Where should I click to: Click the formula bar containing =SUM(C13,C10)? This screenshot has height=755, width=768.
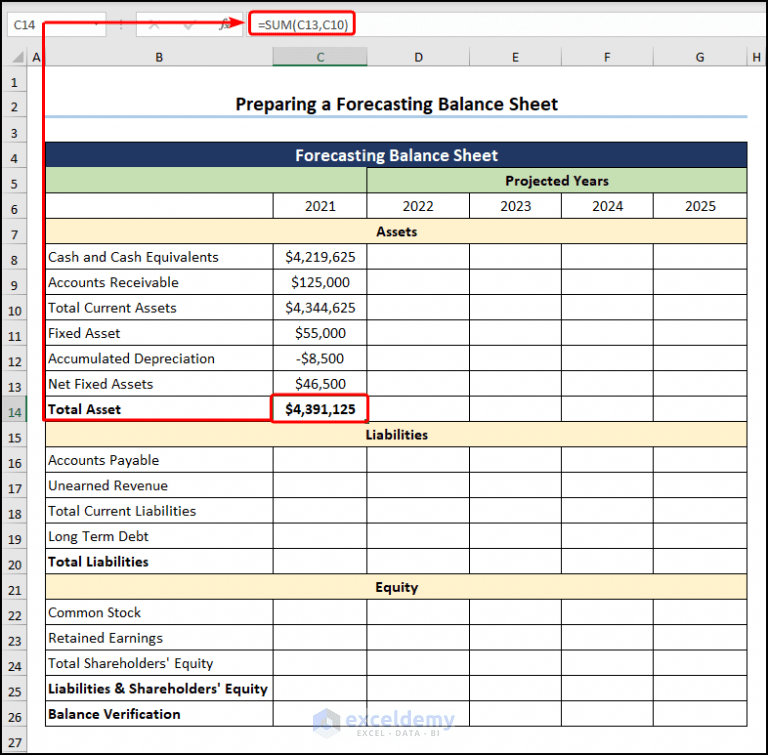pos(507,24)
